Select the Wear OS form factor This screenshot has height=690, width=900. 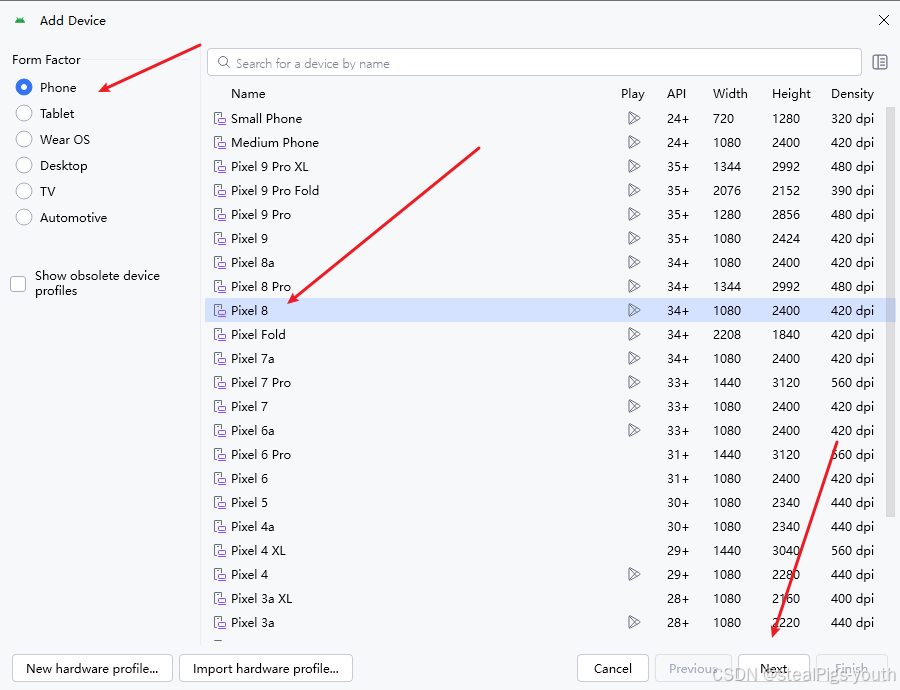[x=24, y=139]
